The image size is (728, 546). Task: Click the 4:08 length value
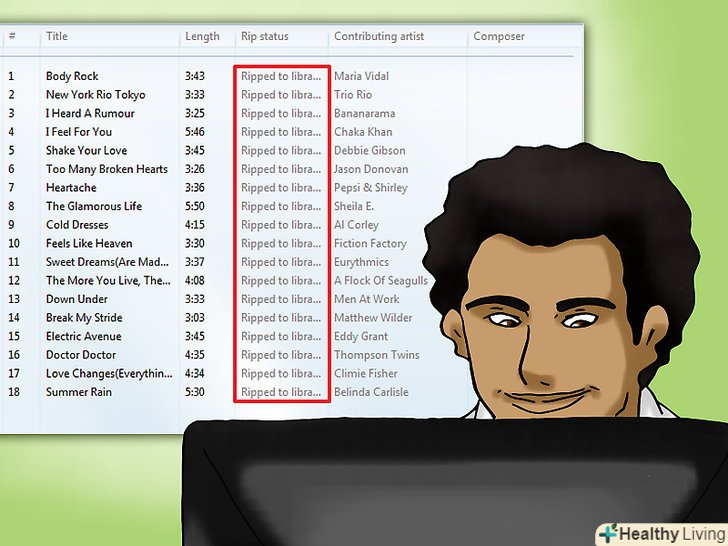tap(195, 280)
